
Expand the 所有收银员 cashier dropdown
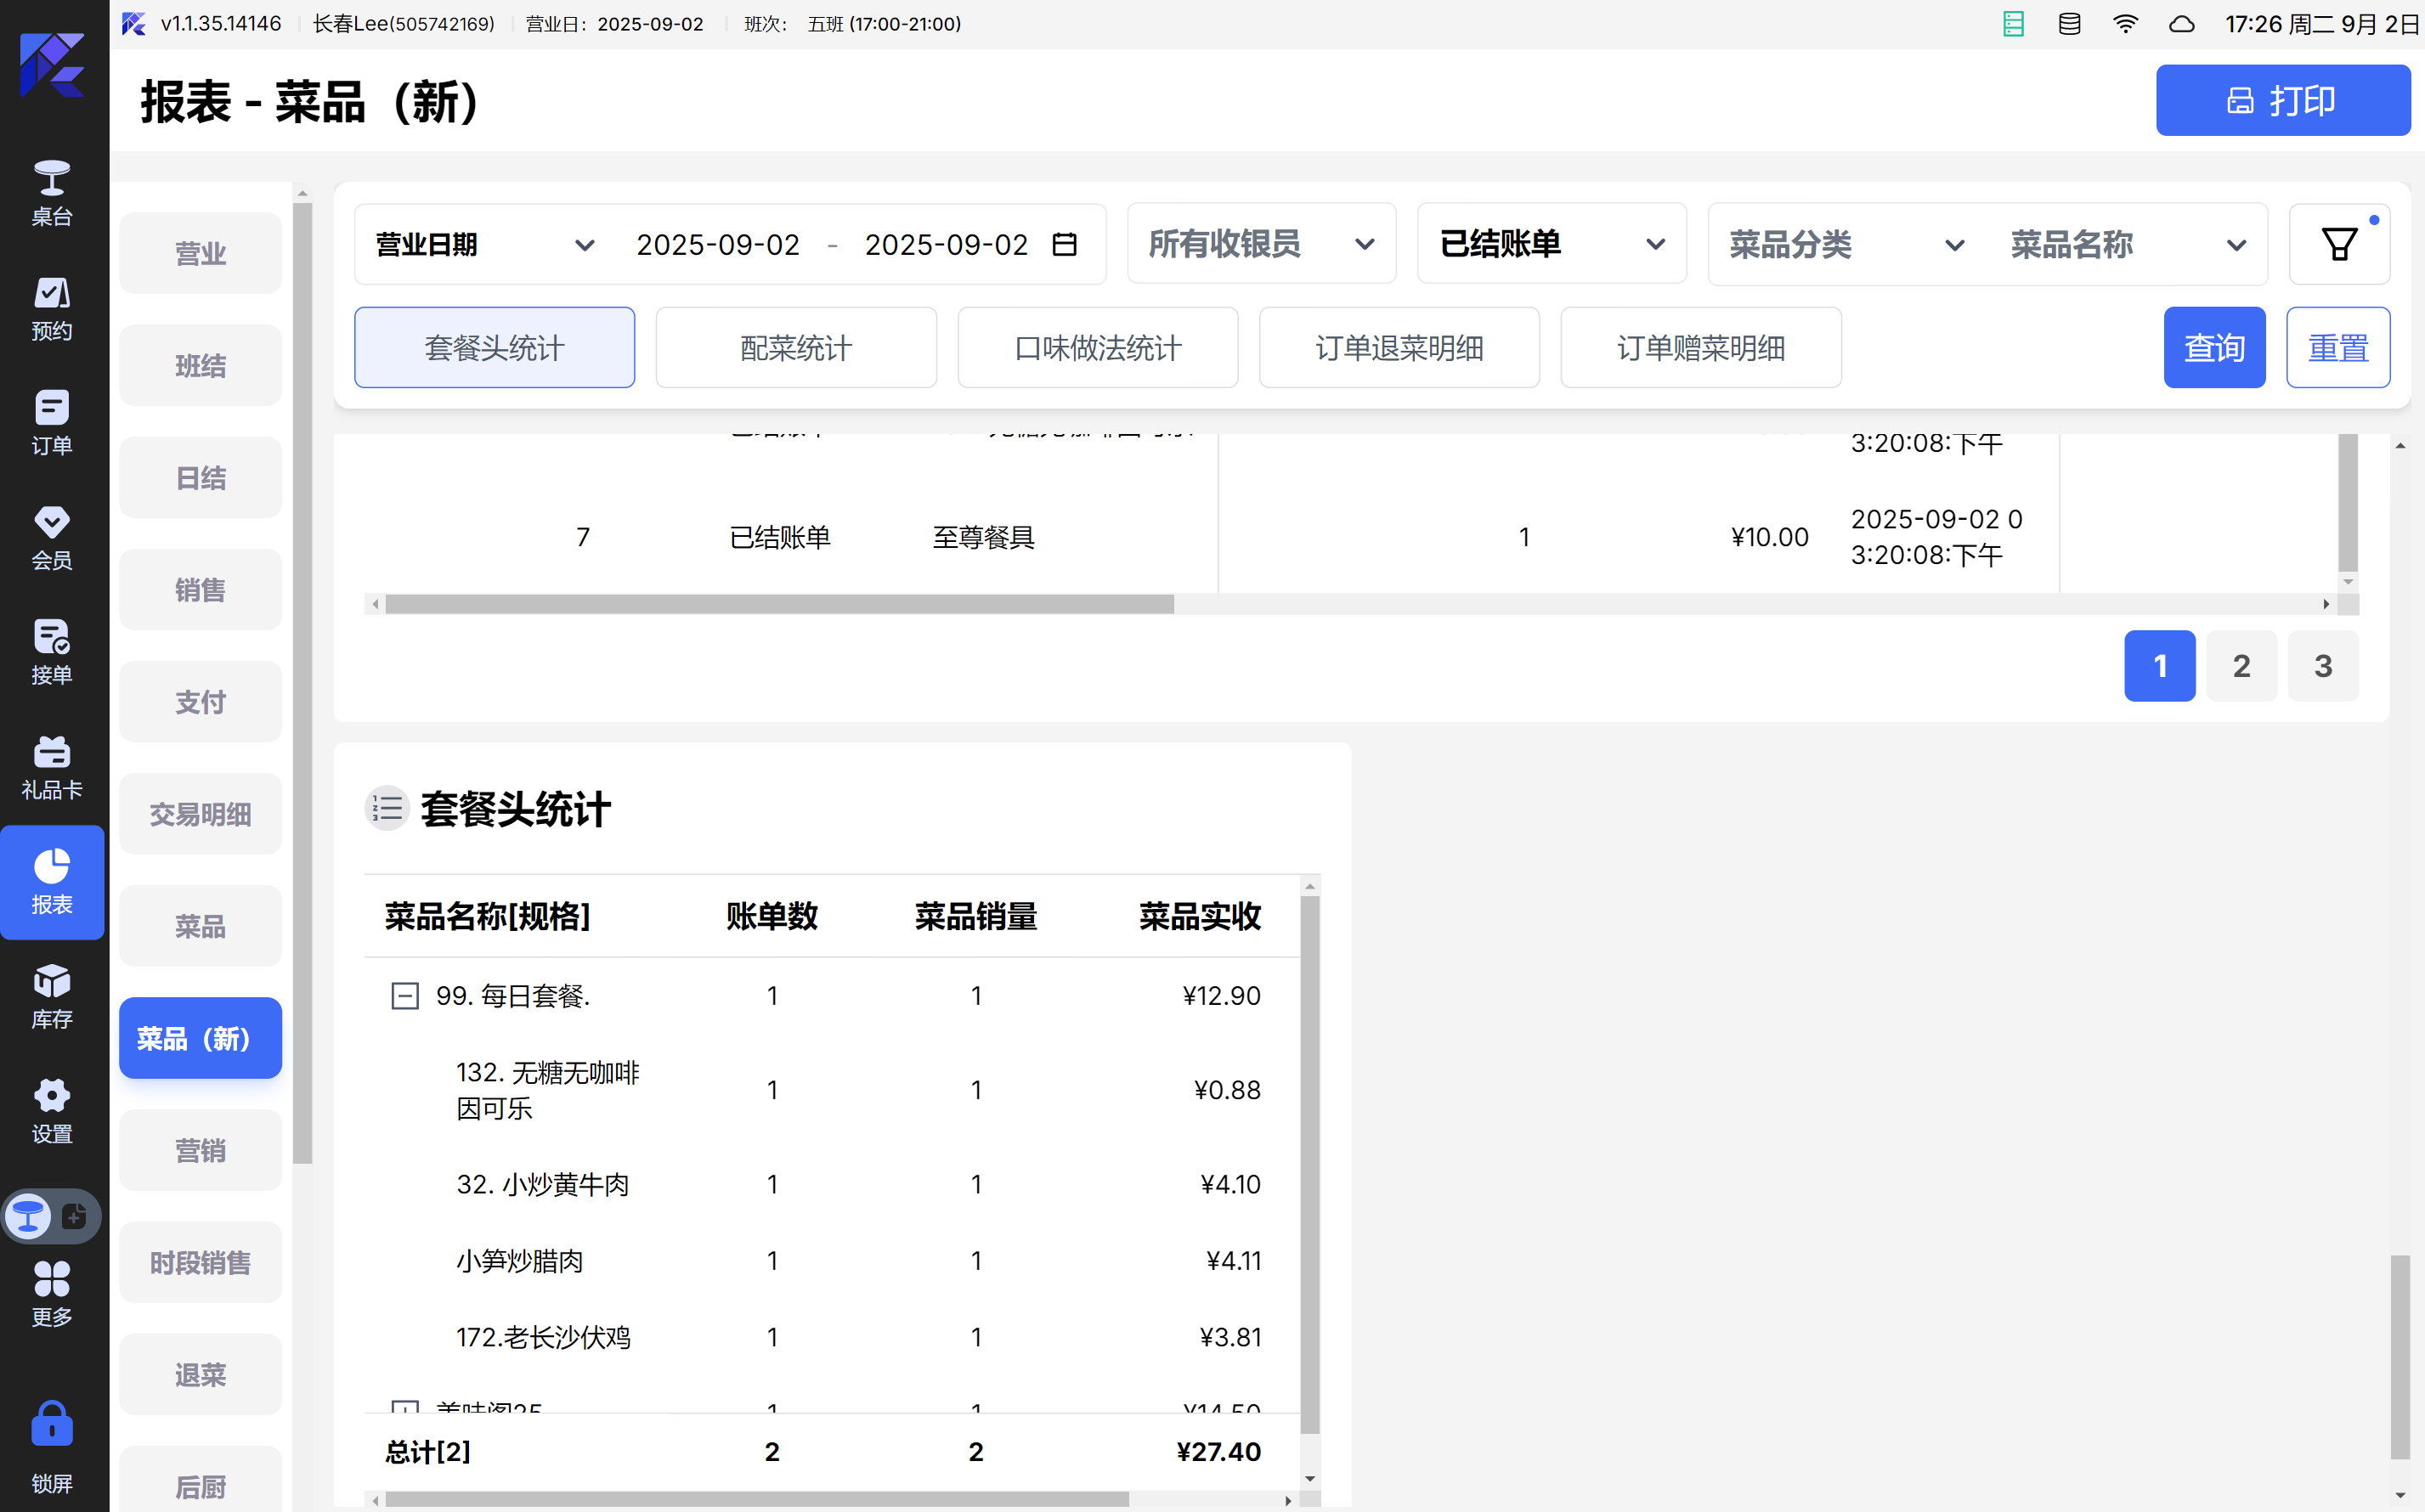1261,245
